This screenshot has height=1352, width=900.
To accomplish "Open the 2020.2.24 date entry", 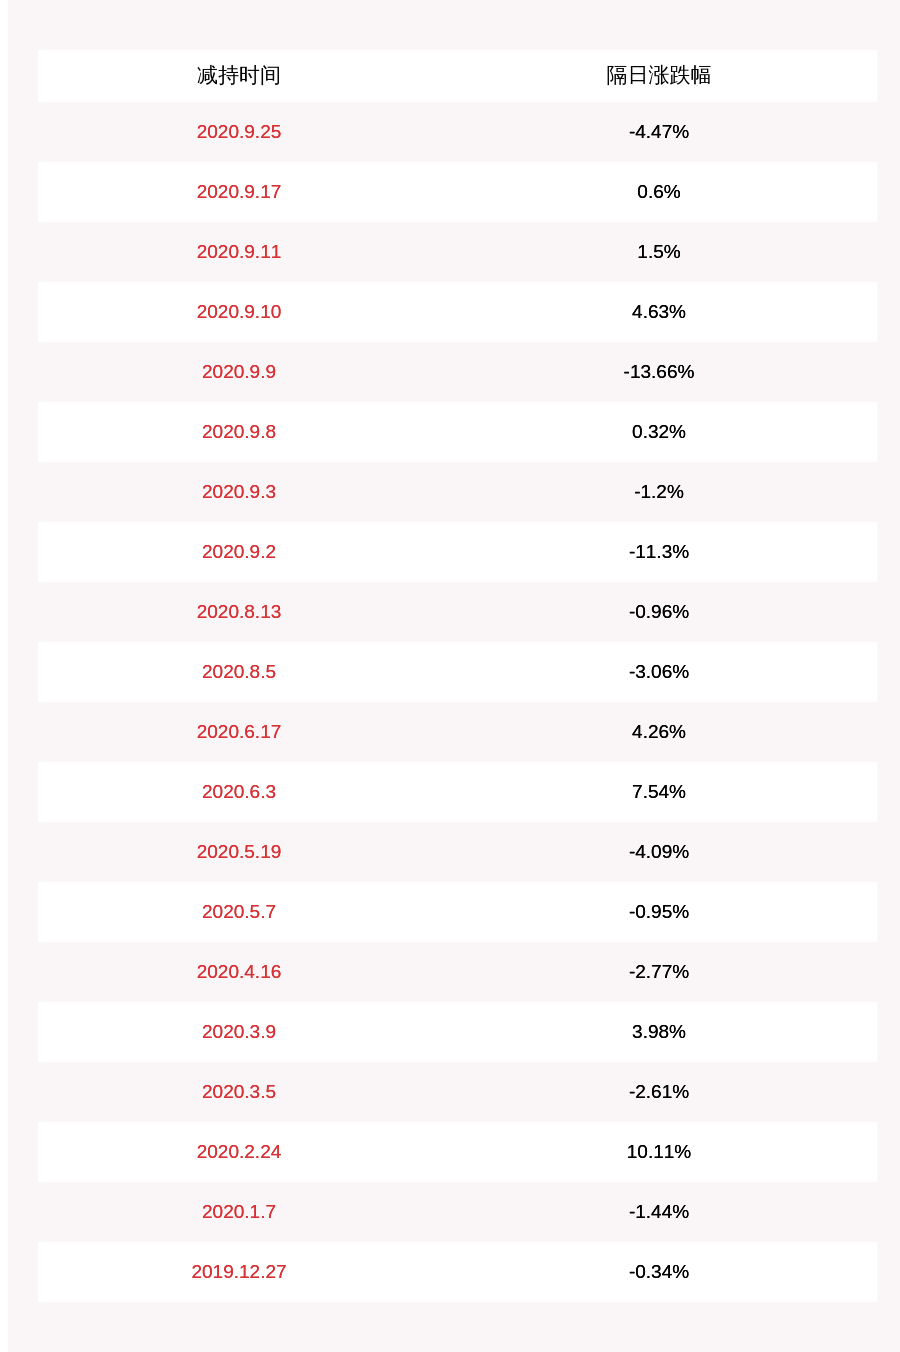I will click(x=239, y=1152).
